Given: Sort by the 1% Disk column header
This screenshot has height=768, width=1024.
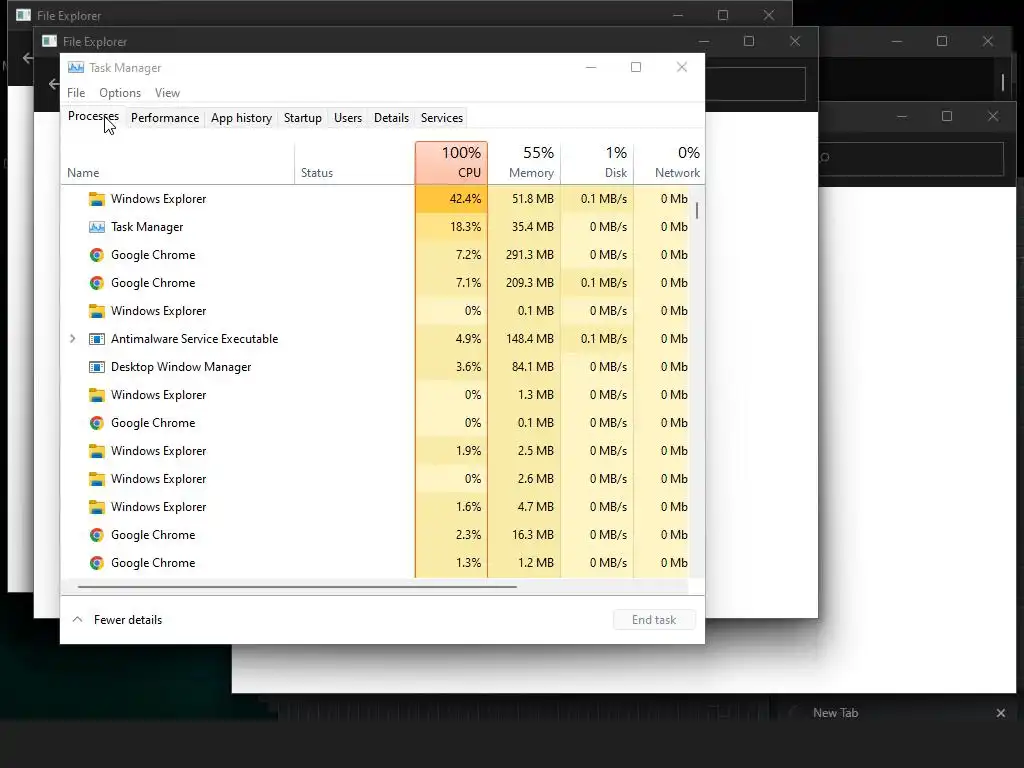Looking at the screenshot, I should 598,163.
